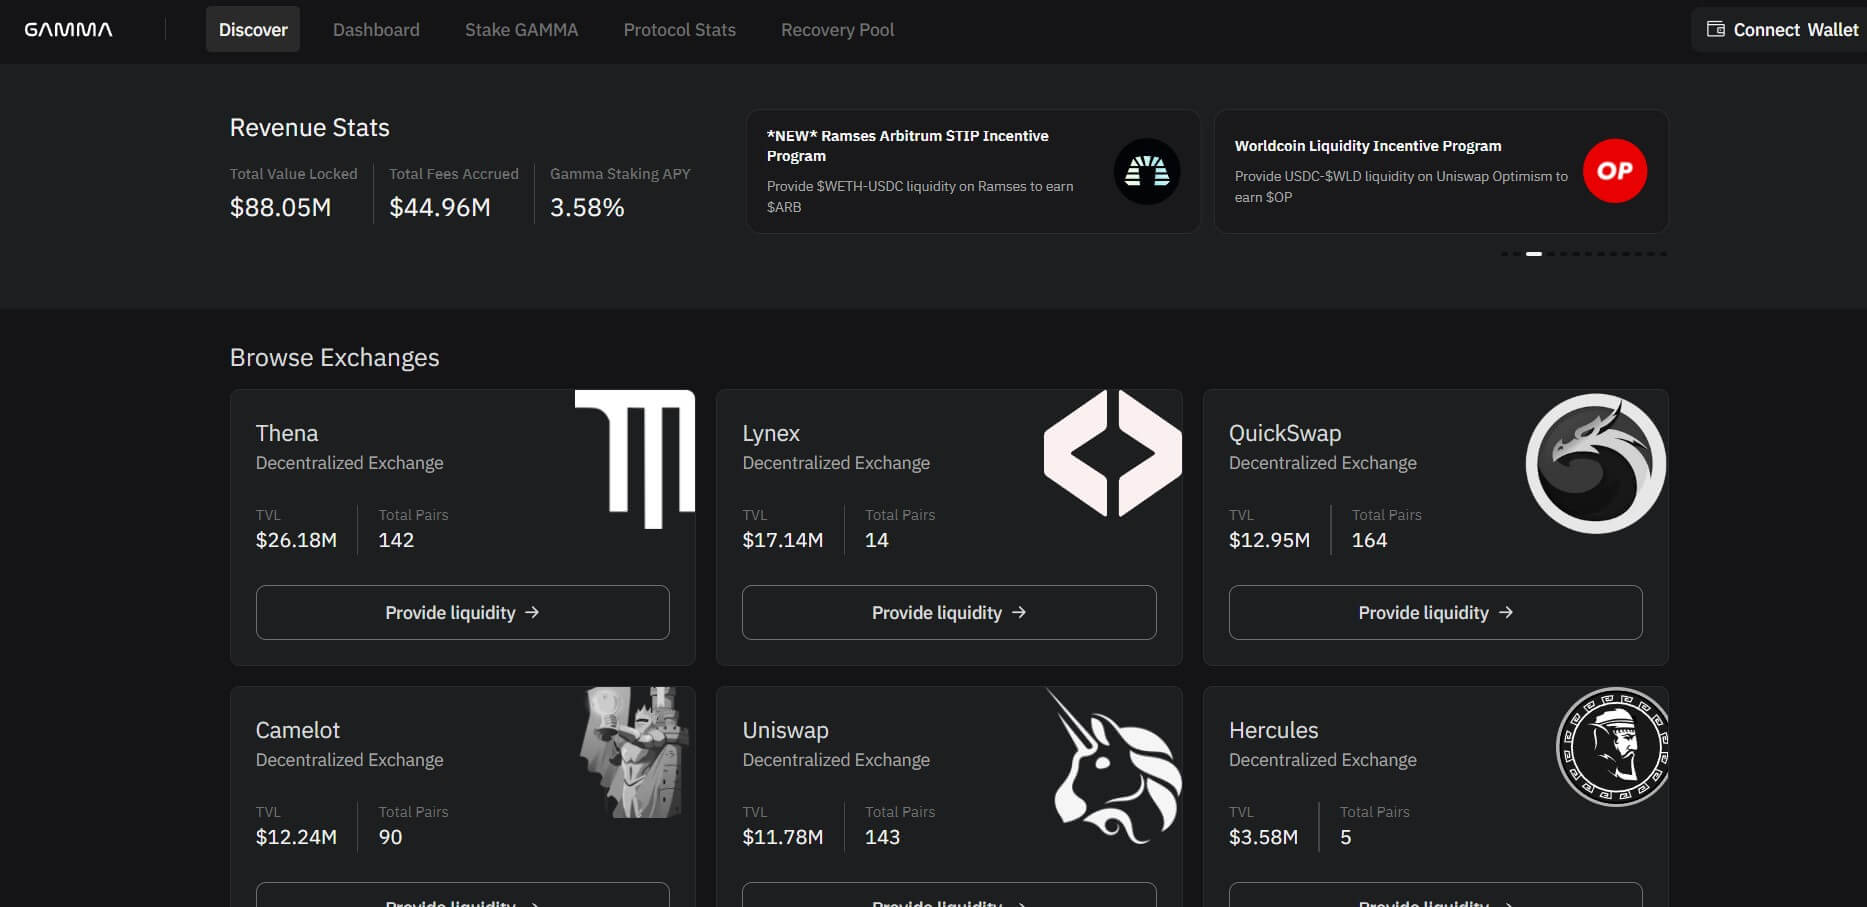
Task: Open the Recovery Pool tab
Action: point(837,30)
